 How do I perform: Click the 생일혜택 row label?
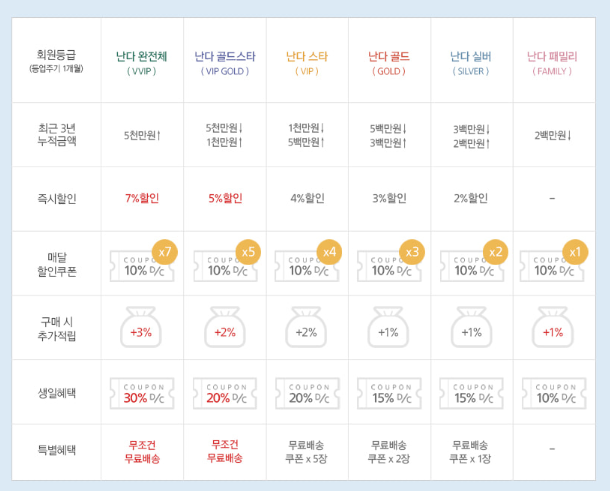coord(57,393)
